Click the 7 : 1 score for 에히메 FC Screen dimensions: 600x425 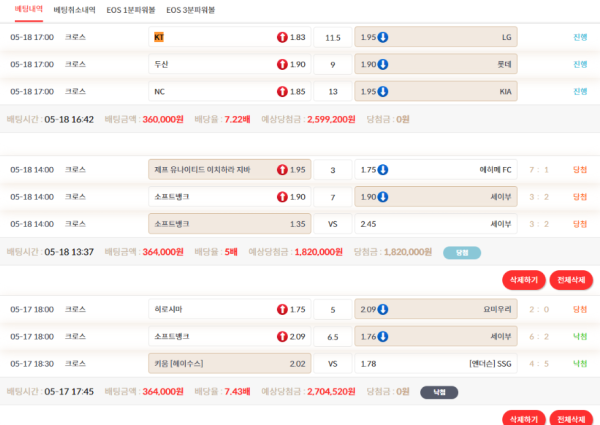click(x=539, y=169)
